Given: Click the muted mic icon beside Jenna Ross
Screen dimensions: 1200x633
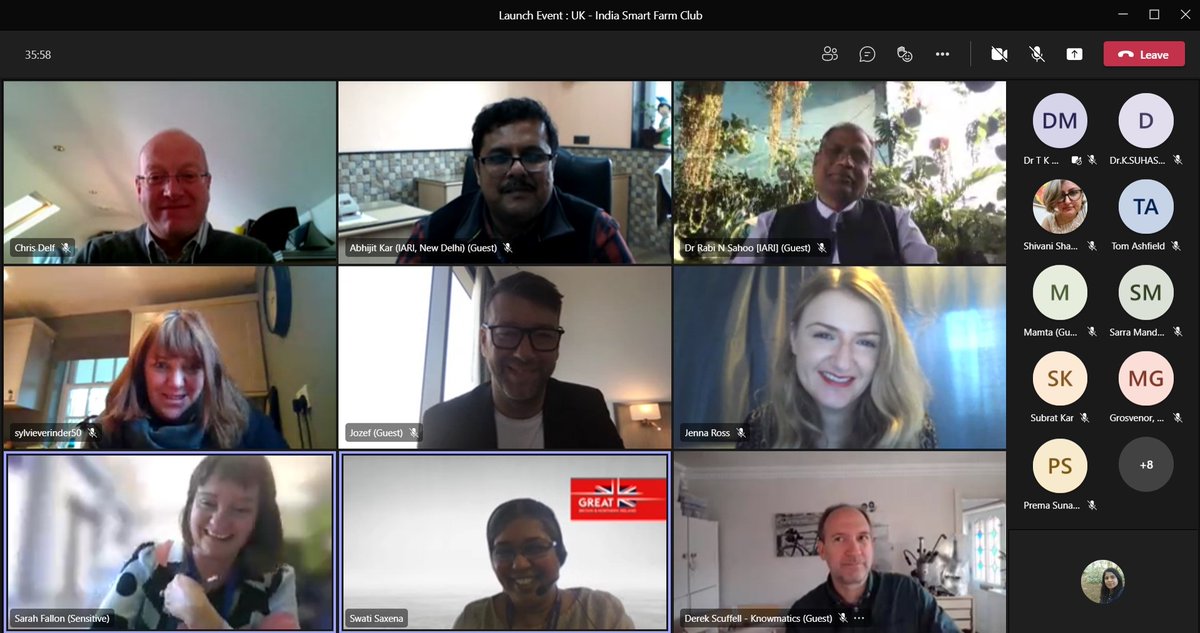Looking at the screenshot, I should [741, 433].
